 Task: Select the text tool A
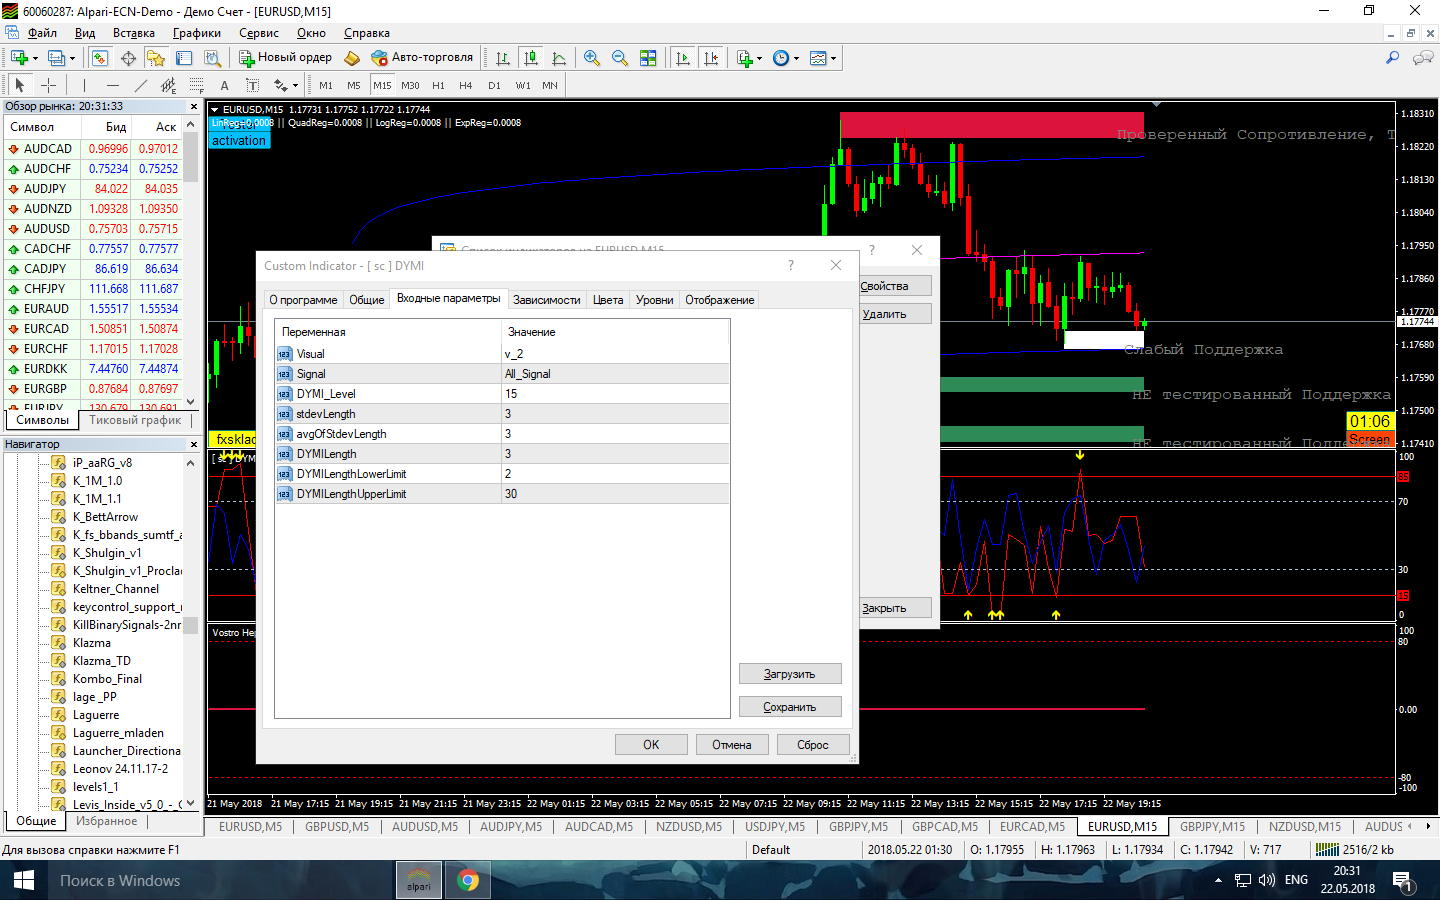click(x=225, y=85)
